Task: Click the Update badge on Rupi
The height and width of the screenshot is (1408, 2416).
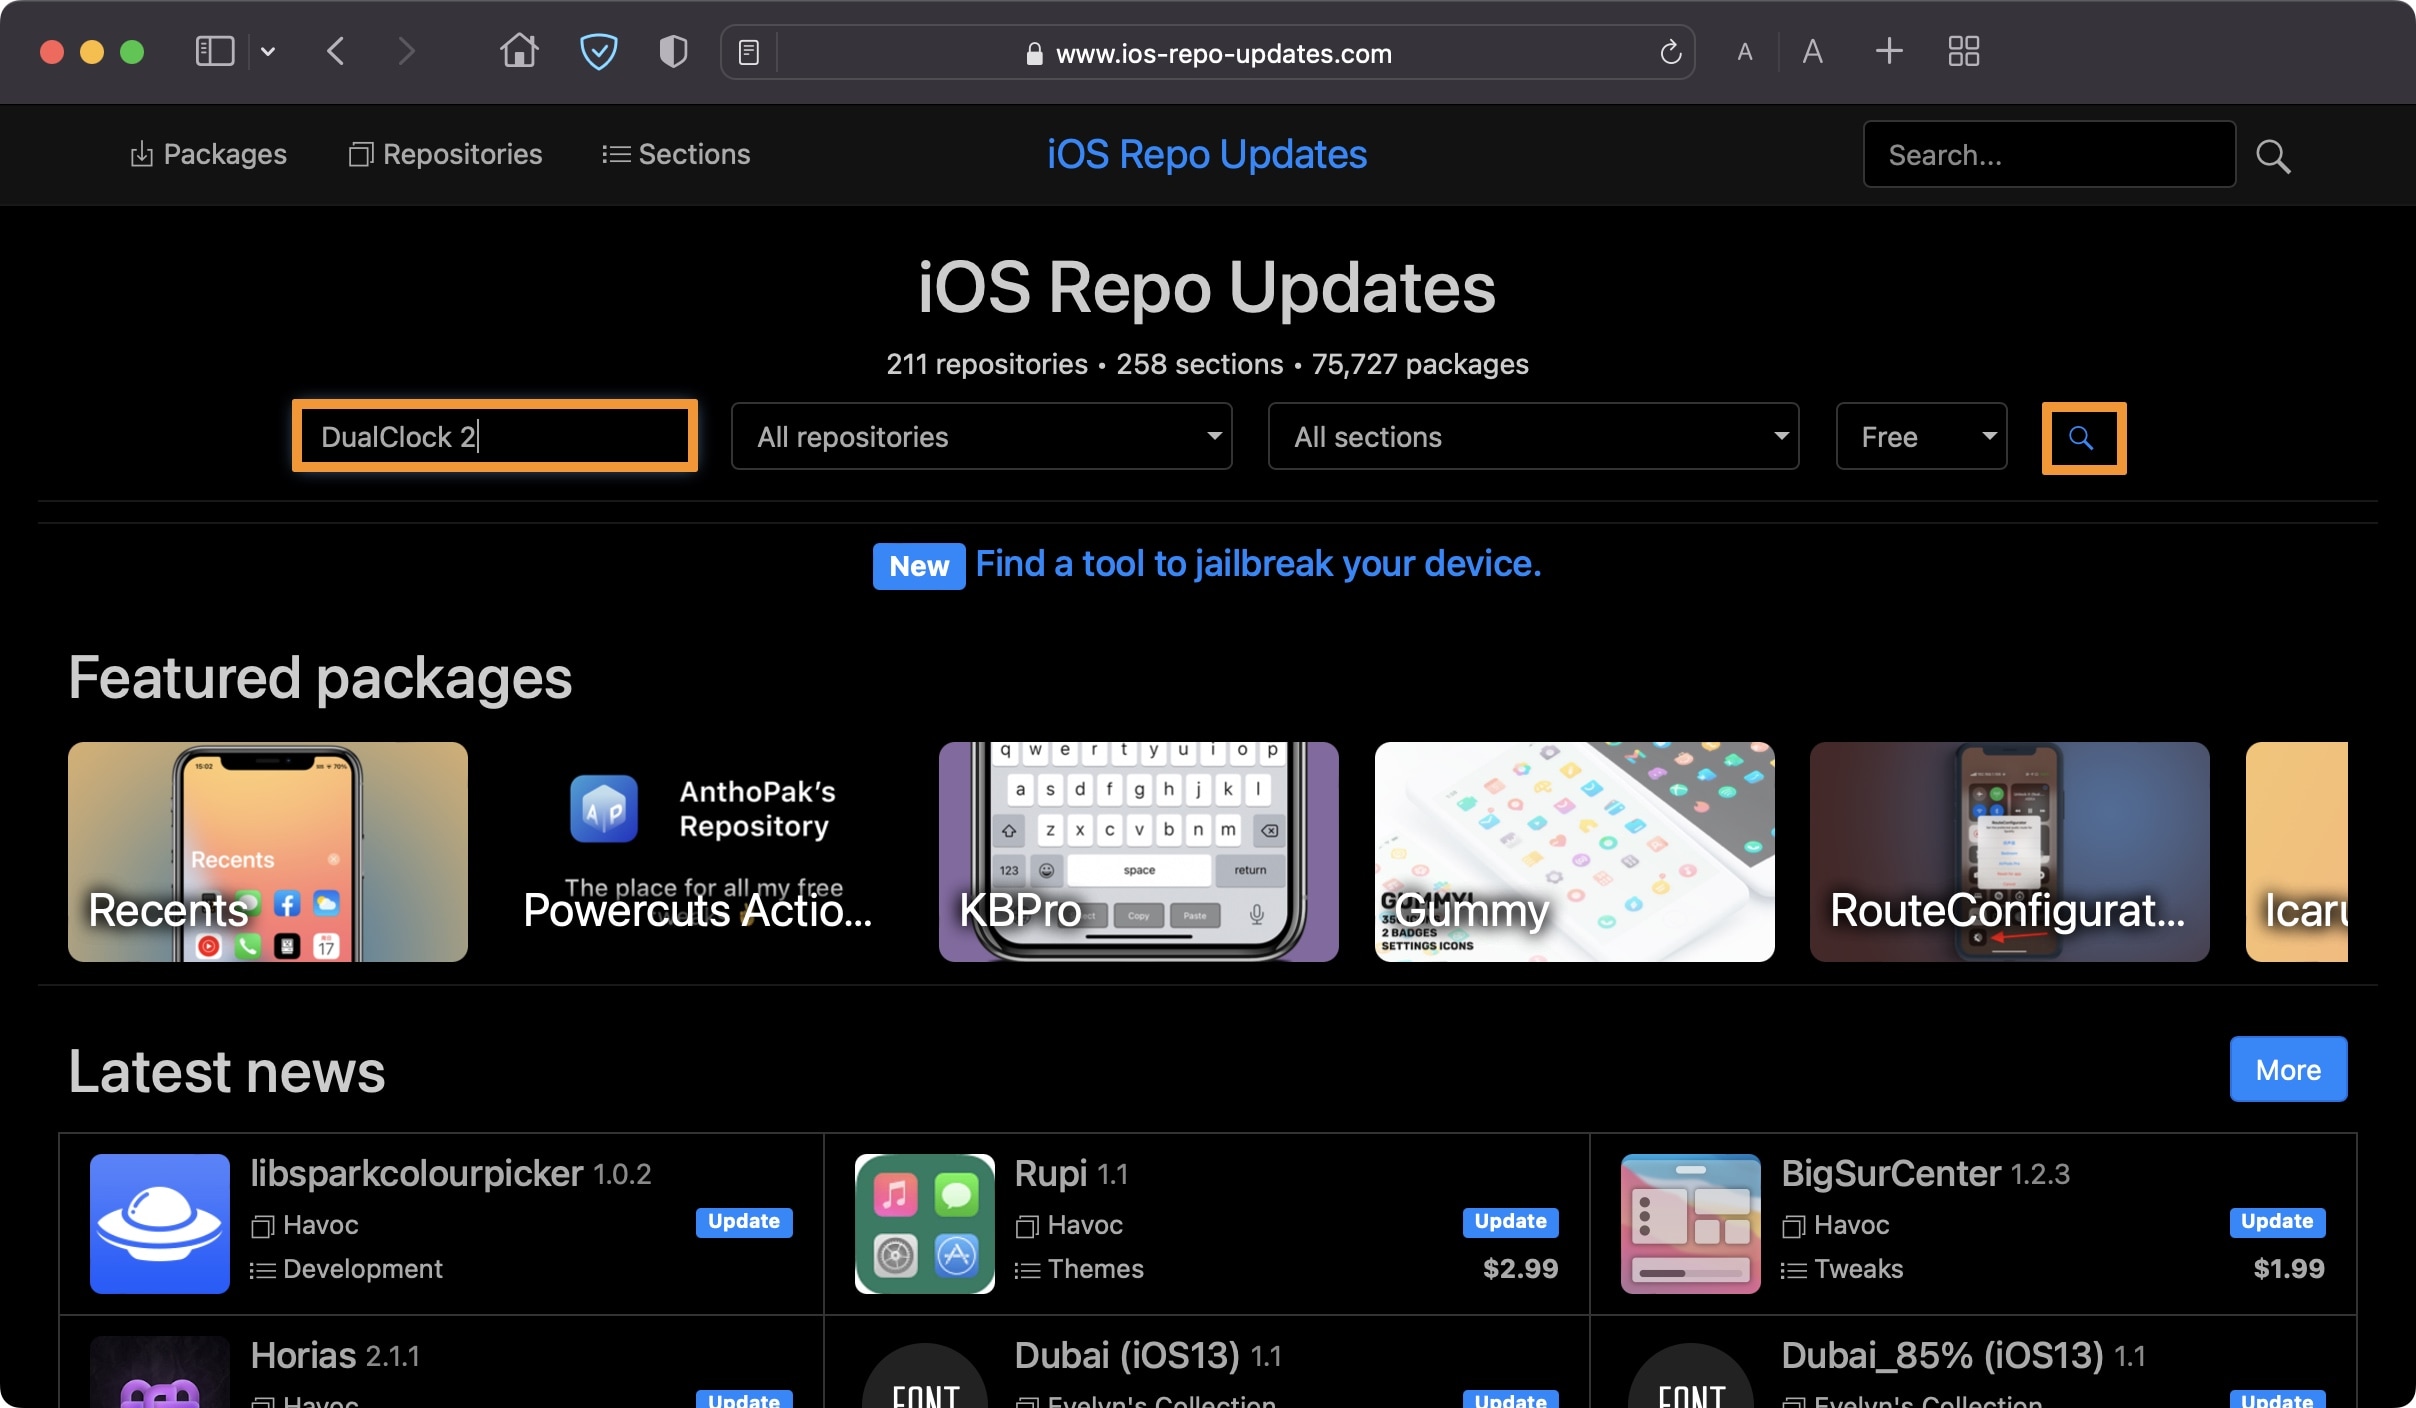Action: 1510,1221
